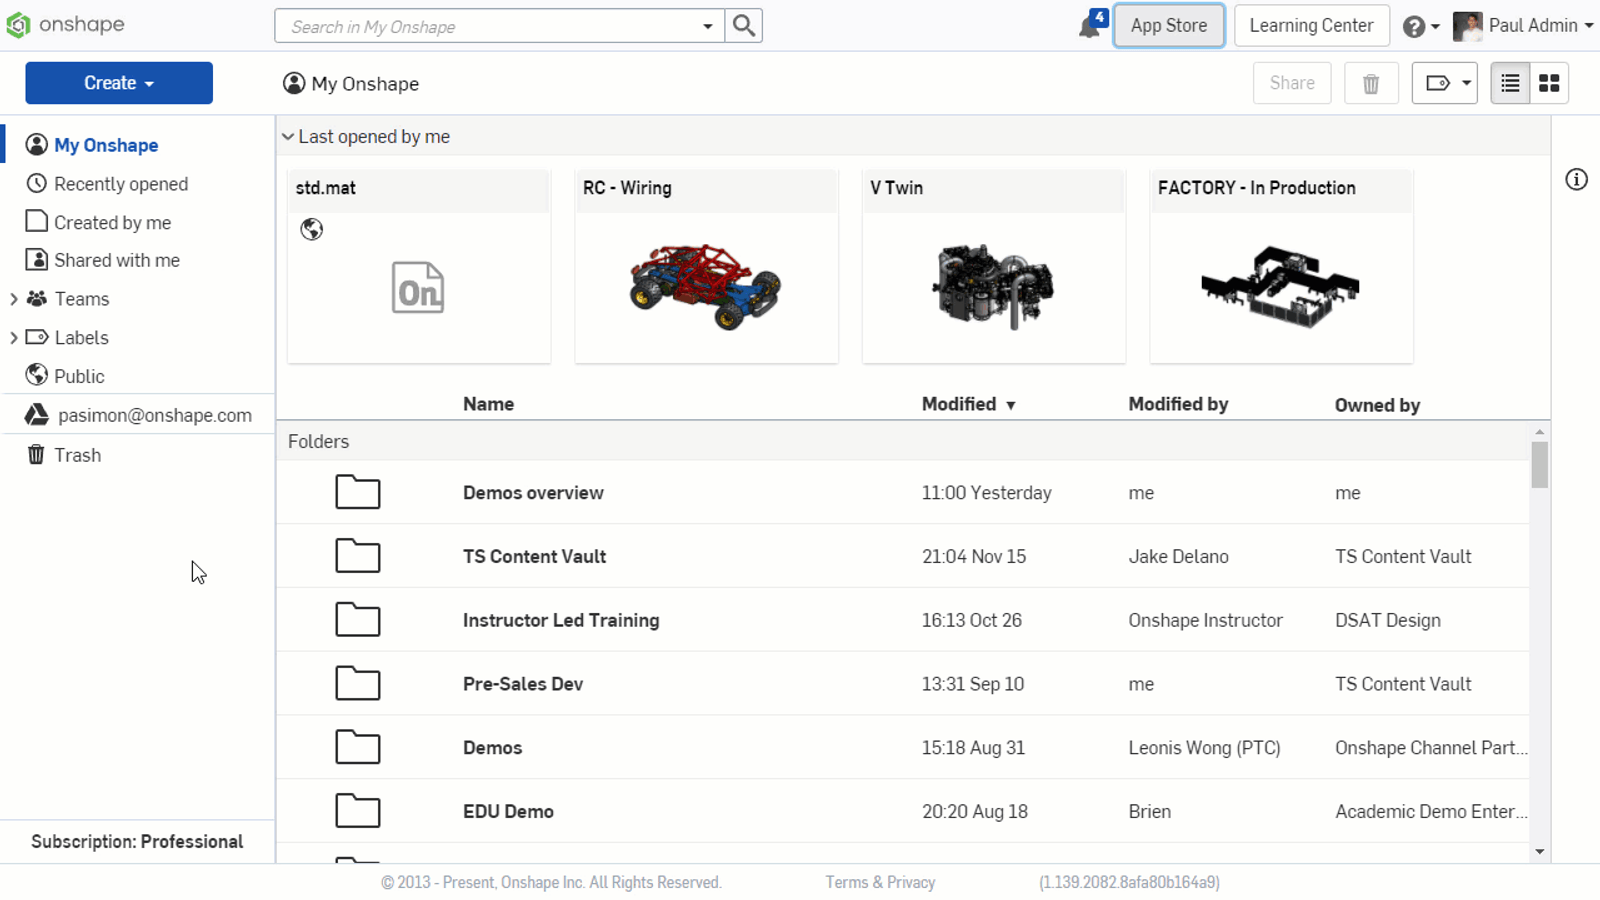Open the help question mark icon
This screenshot has width=1600, height=900.
coord(1413,25)
